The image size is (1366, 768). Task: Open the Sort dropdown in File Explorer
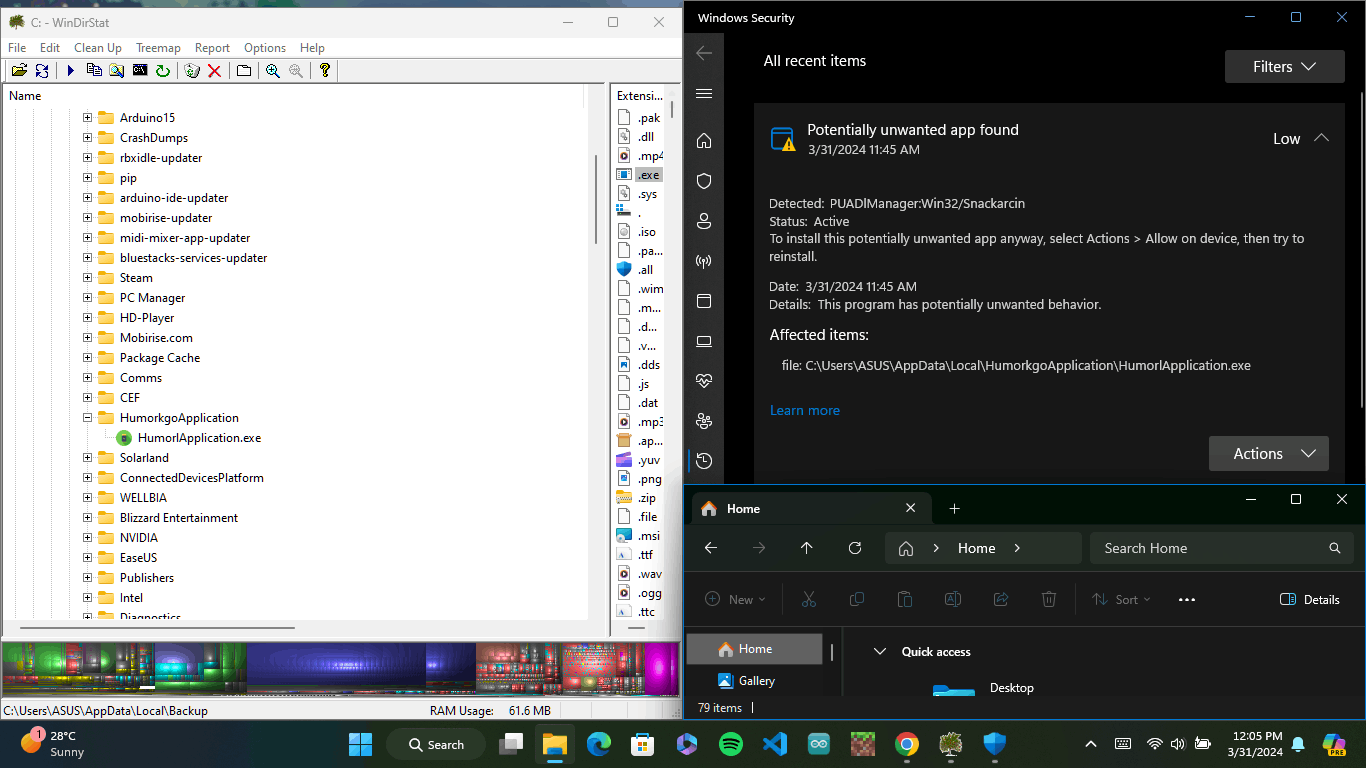tap(1120, 599)
